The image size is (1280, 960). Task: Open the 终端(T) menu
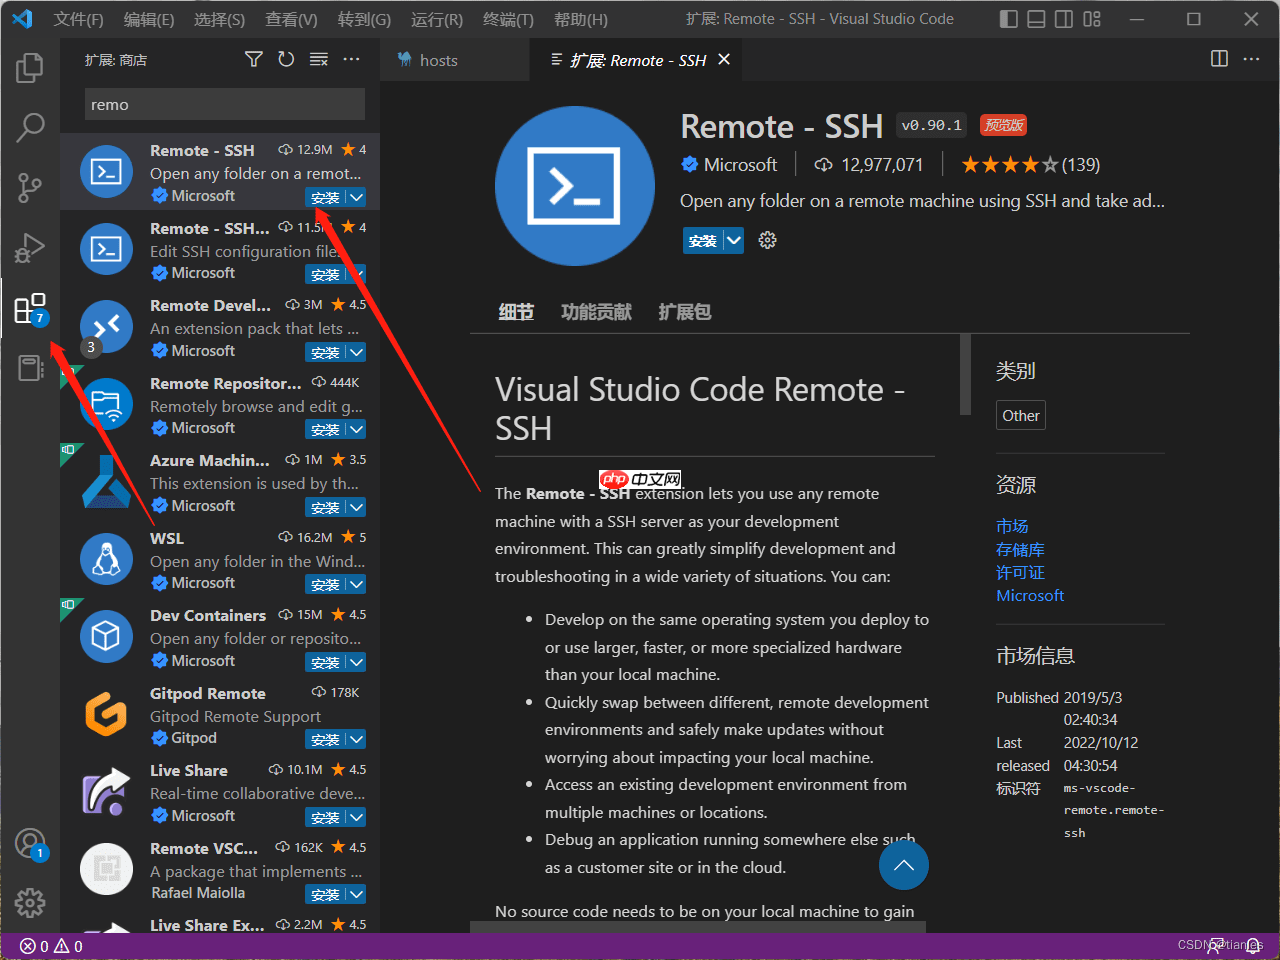point(508,19)
